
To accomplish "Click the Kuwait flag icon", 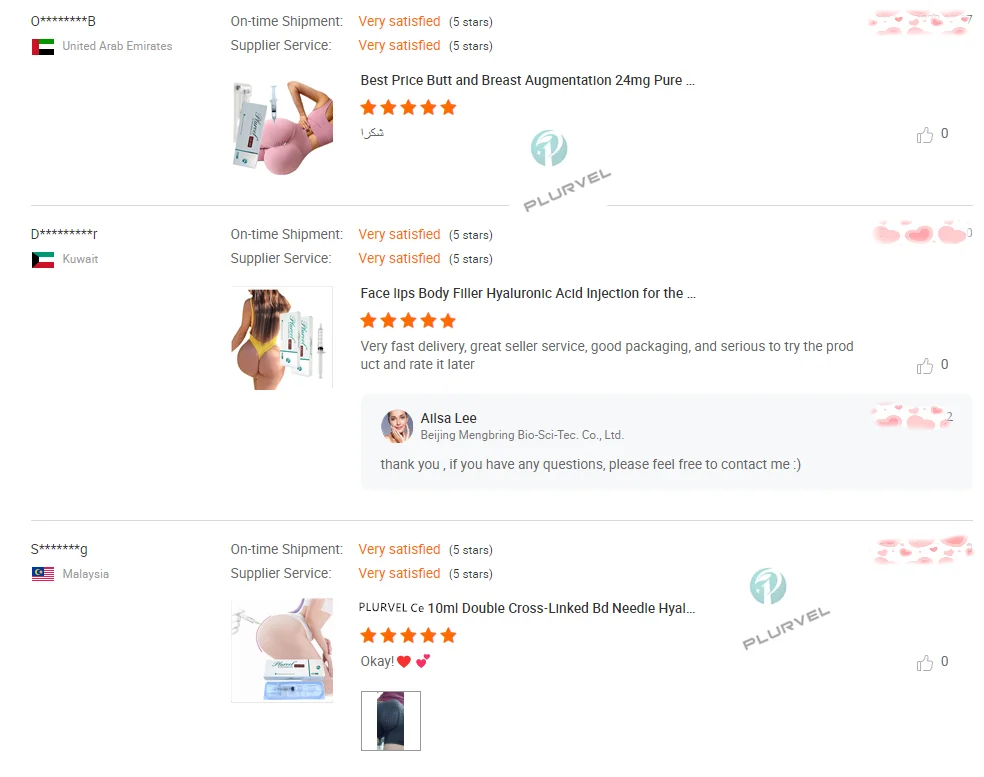I will [x=43, y=260].
